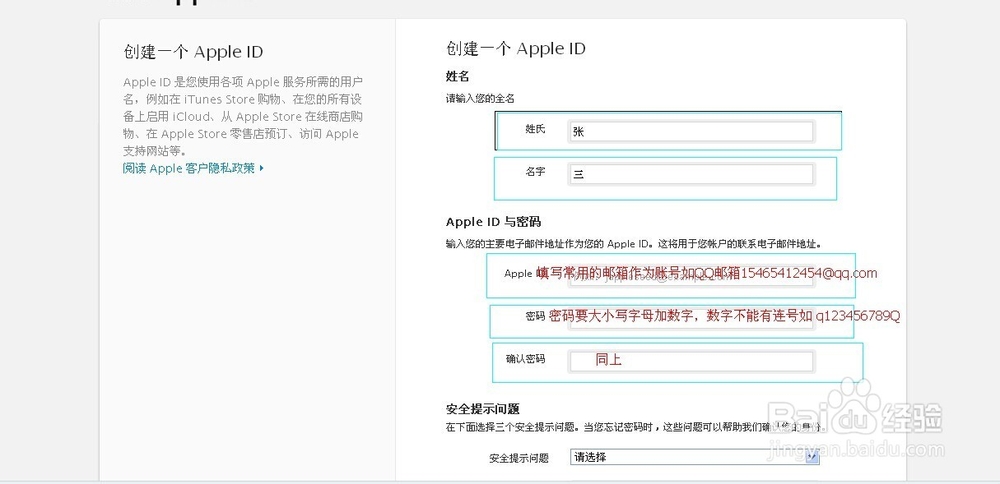Click the 姓氏 input field containing 张
This screenshot has height=484, width=1000.
691,132
